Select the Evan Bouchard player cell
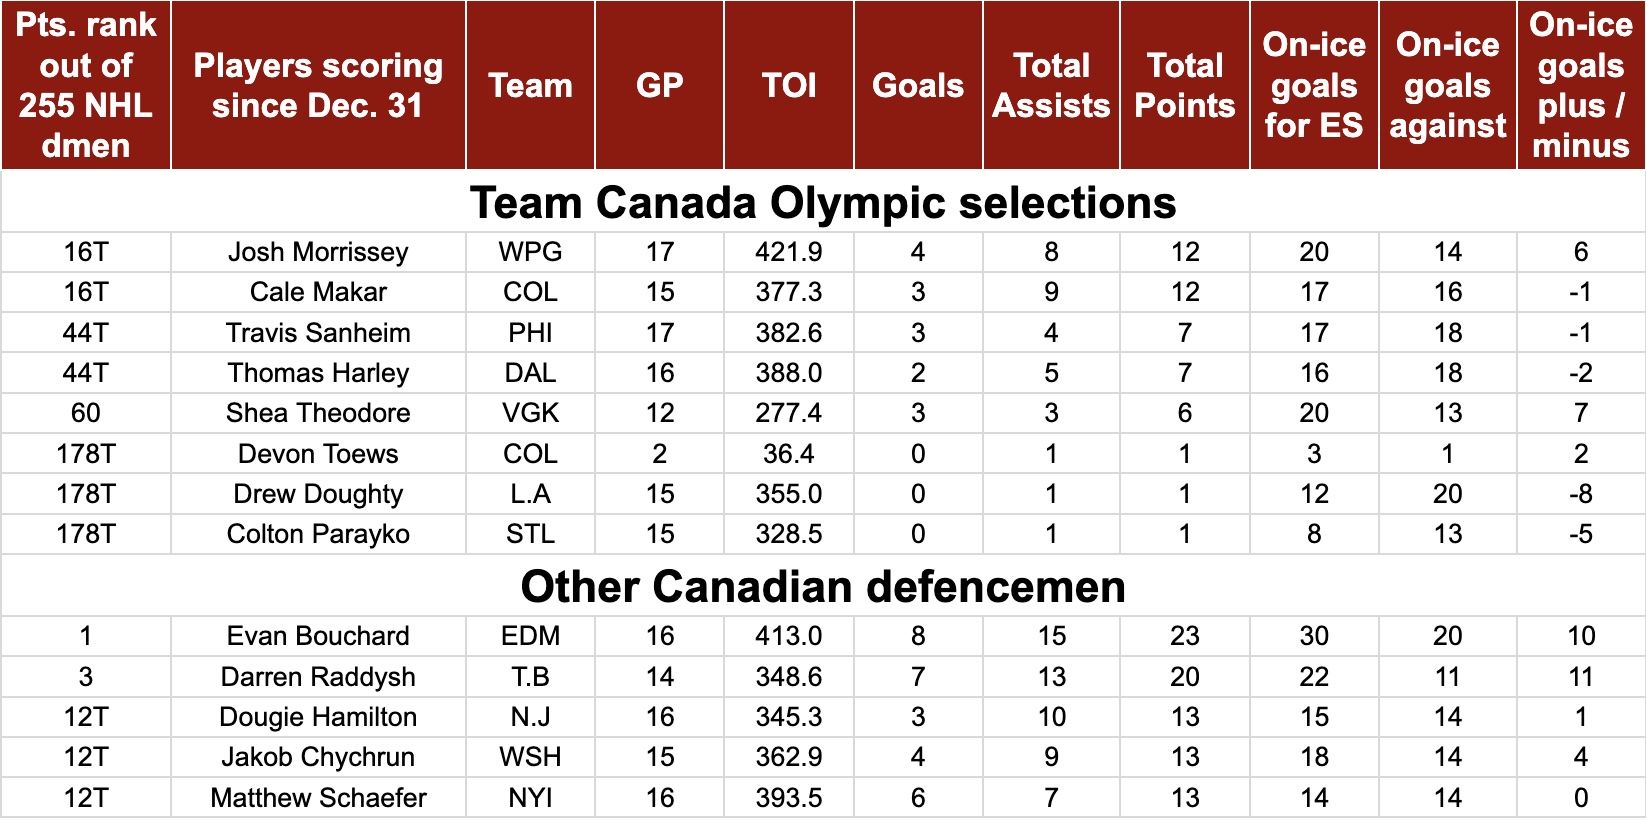Image resolution: width=1646 pixels, height=824 pixels. 318,636
